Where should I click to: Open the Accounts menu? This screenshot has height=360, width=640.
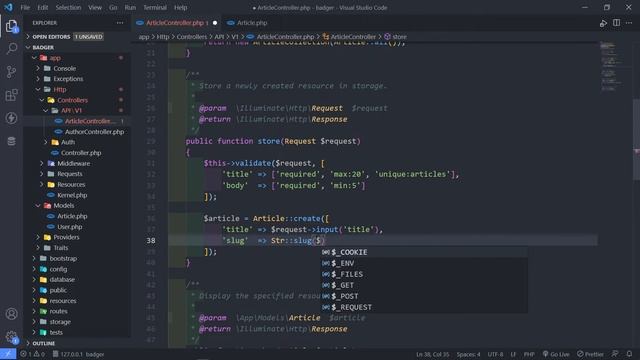tap(11, 314)
